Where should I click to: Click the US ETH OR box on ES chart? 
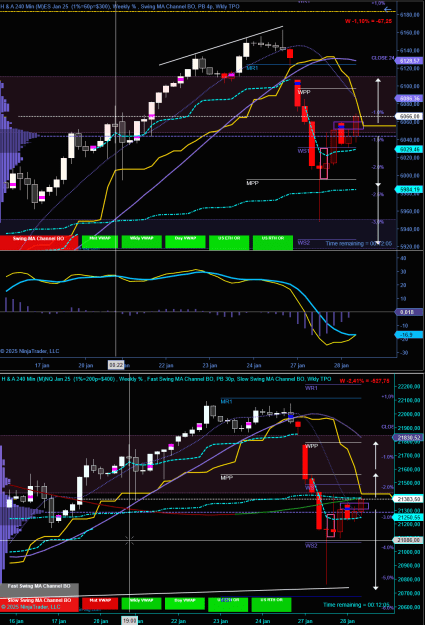(x=229, y=242)
